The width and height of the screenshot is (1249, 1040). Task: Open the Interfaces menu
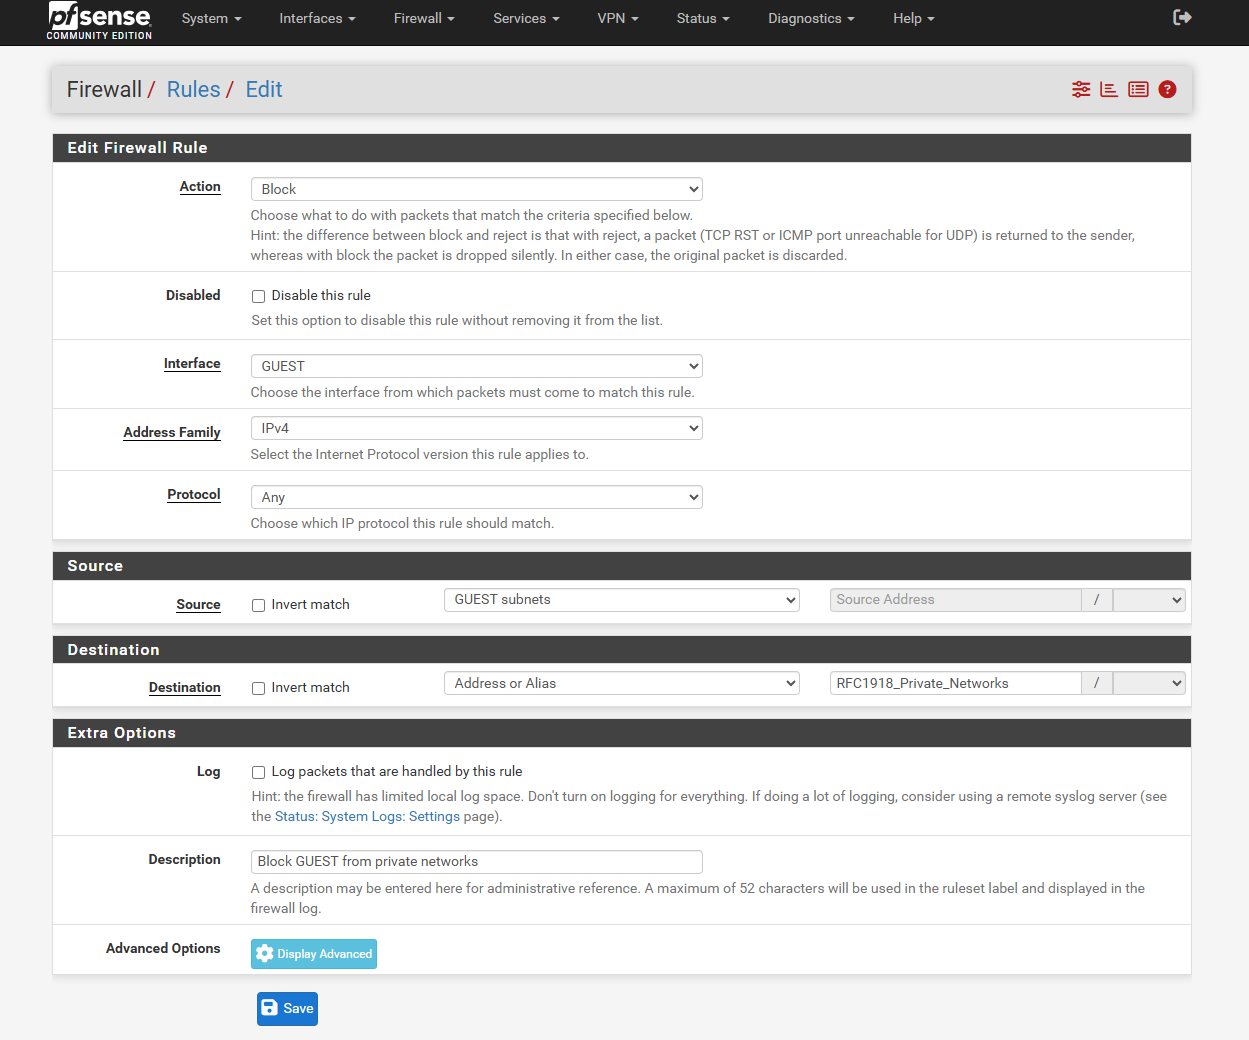click(317, 18)
